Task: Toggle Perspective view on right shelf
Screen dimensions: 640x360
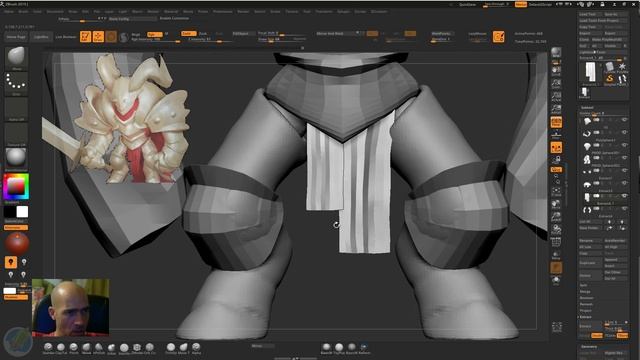Action: (556, 122)
